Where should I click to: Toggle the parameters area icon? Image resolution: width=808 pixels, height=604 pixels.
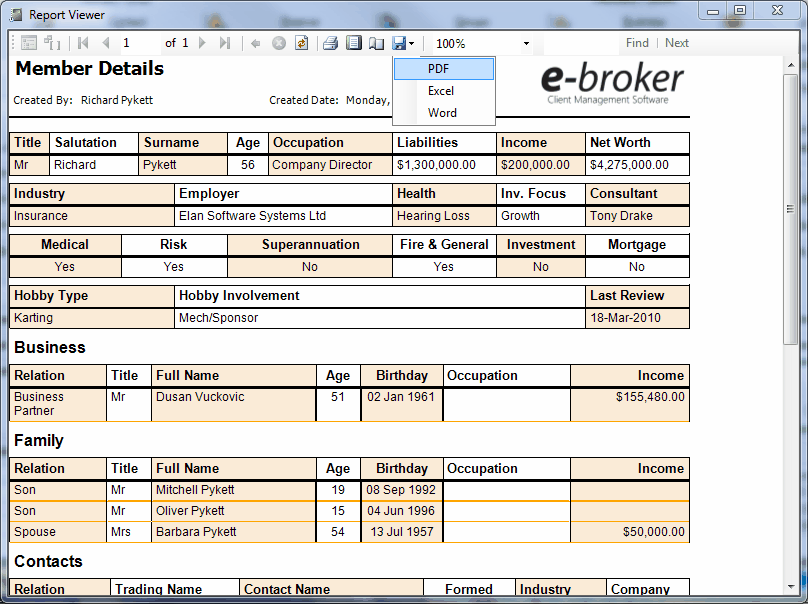coord(52,43)
